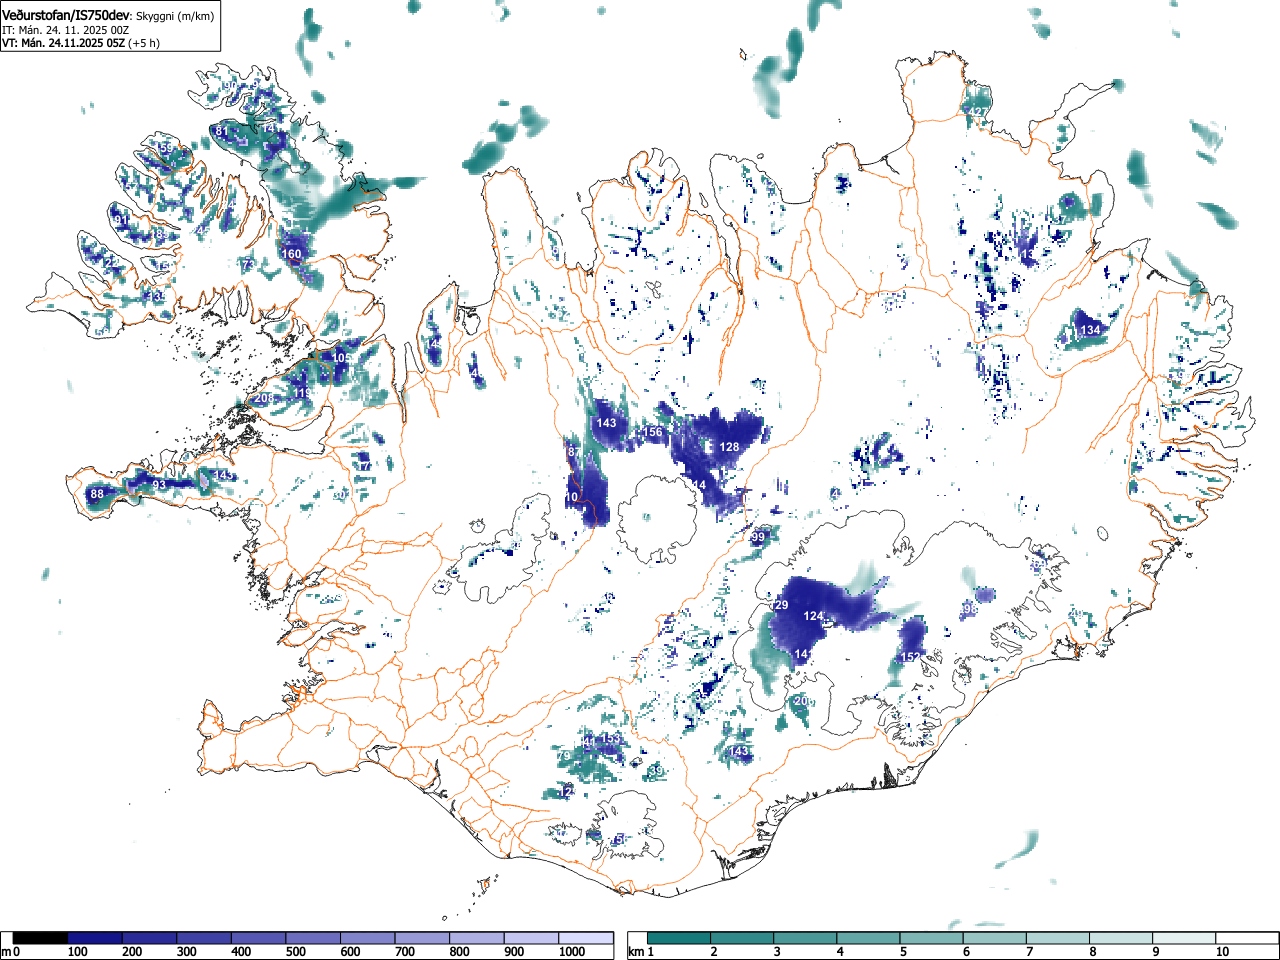Click the '300' label on the meter scale

(187, 953)
